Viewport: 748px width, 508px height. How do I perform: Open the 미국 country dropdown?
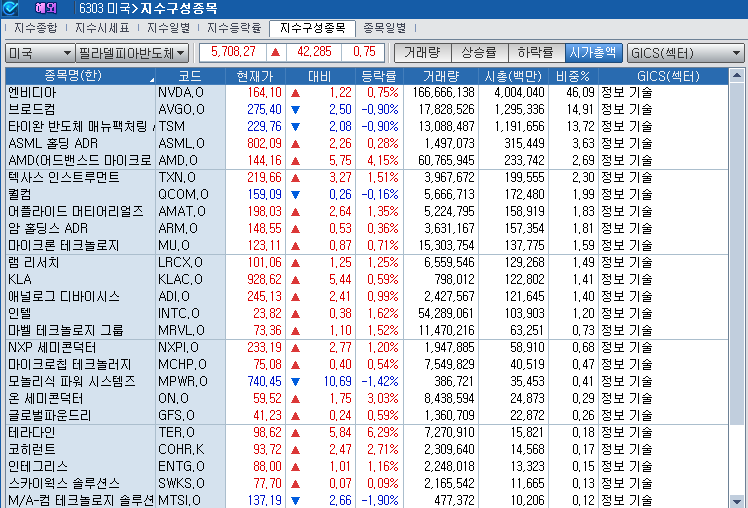(x=40, y=53)
